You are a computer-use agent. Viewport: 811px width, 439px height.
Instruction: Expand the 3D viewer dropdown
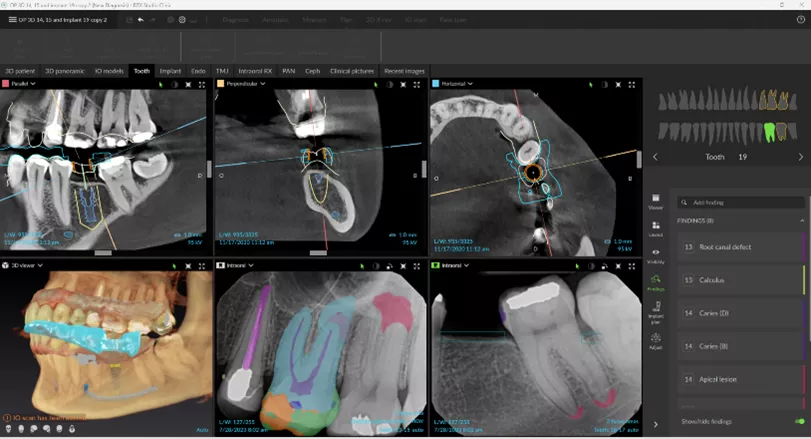[x=41, y=266]
